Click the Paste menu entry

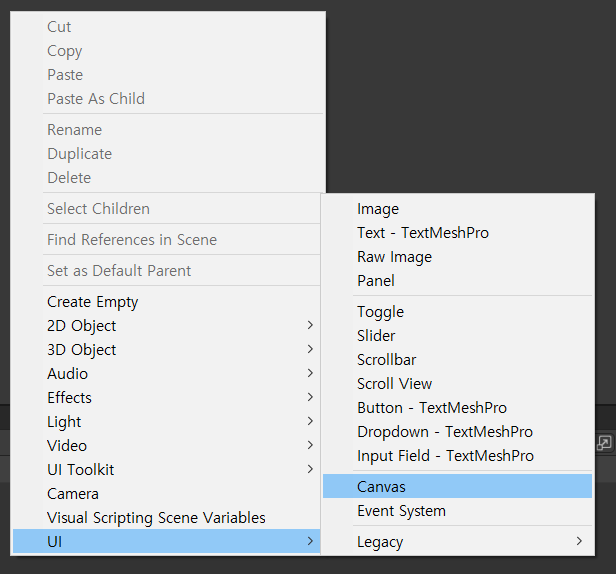(x=168, y=75)
